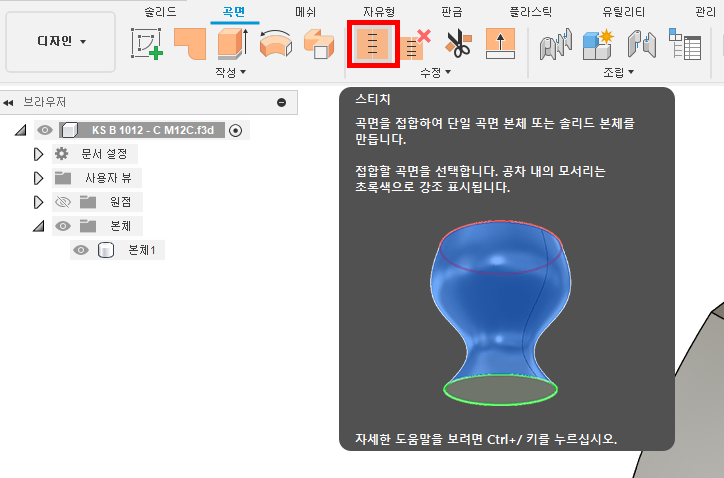Expand the 원점 folder
This screenshot has width=724, height=478.
point(38,202)
